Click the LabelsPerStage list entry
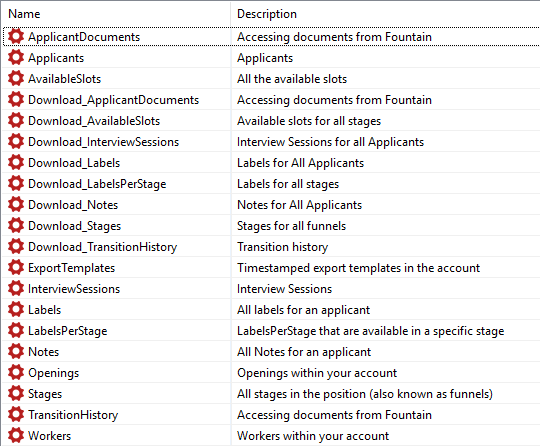540x446 pixels. (68, 331)
